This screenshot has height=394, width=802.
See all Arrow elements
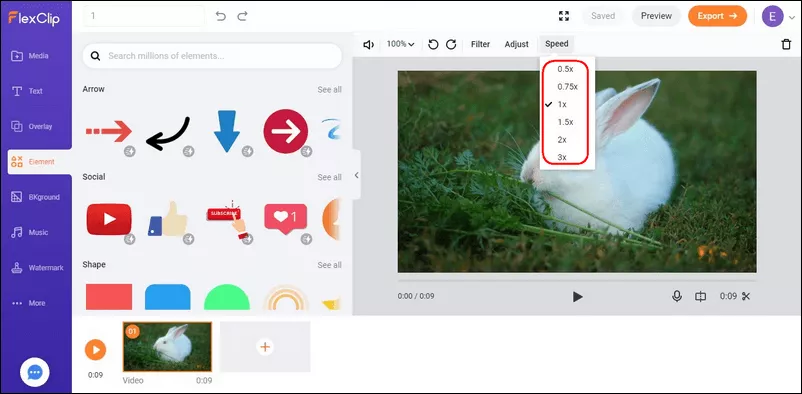(329, 90)
